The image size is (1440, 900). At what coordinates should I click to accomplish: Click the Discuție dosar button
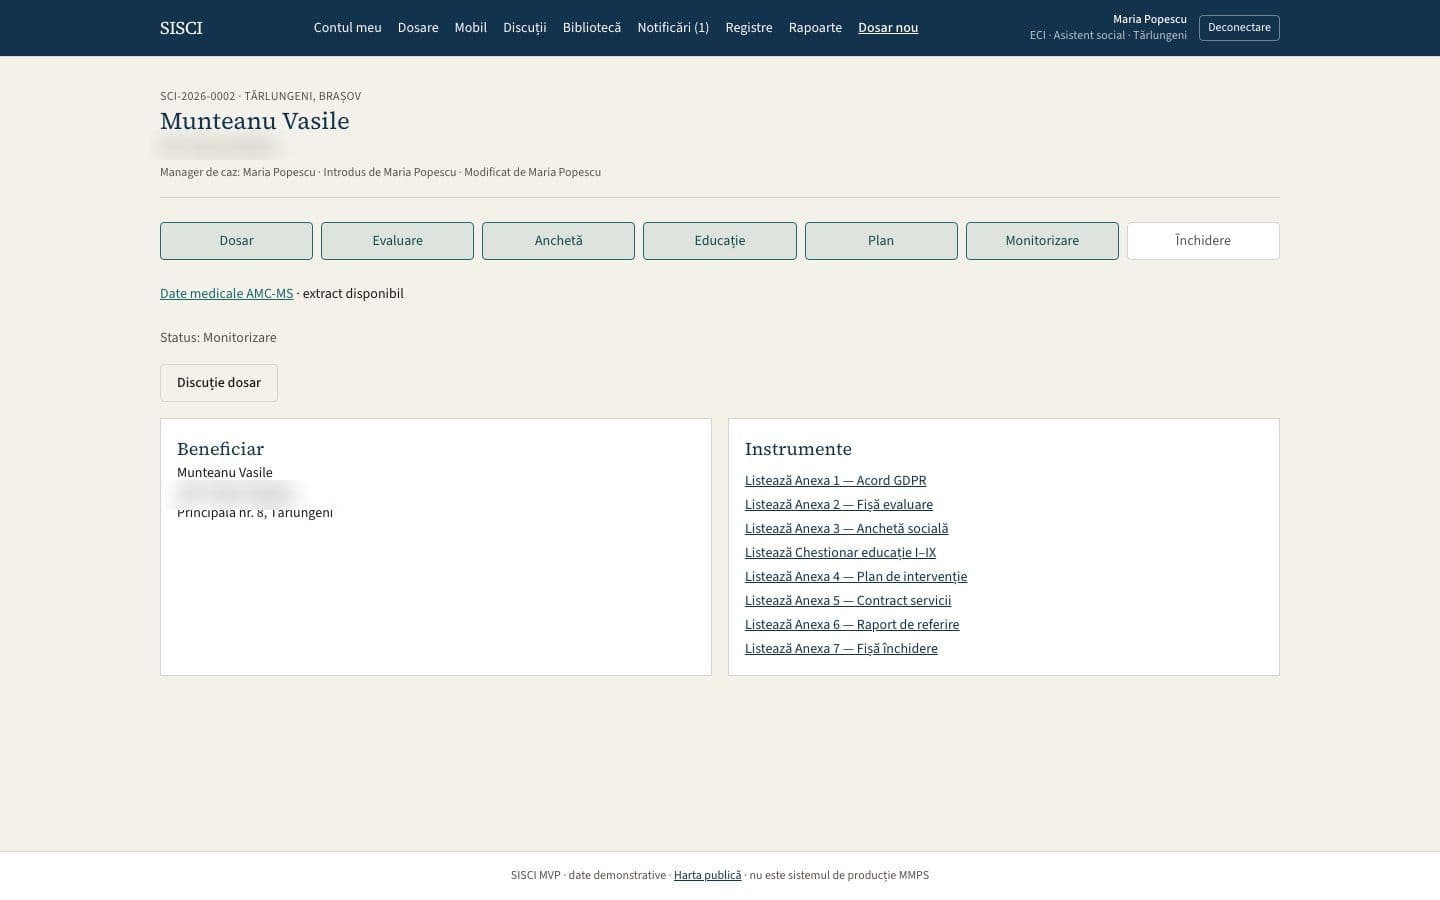pos(219,383)
